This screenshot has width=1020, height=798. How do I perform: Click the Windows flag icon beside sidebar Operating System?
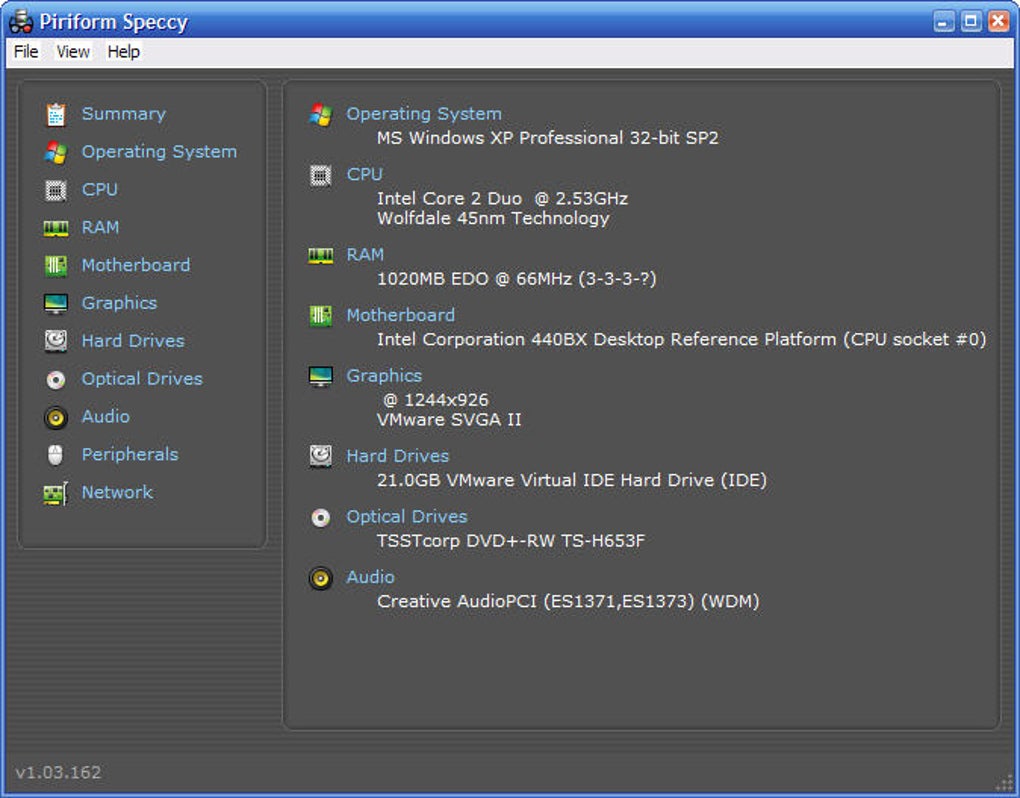tap(56, 152)
